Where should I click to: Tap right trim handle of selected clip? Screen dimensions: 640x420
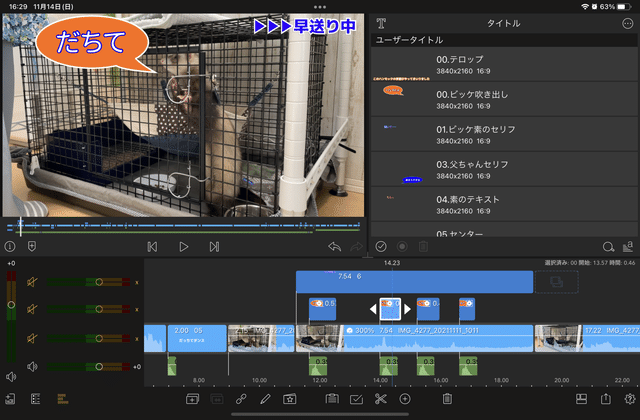407,309
